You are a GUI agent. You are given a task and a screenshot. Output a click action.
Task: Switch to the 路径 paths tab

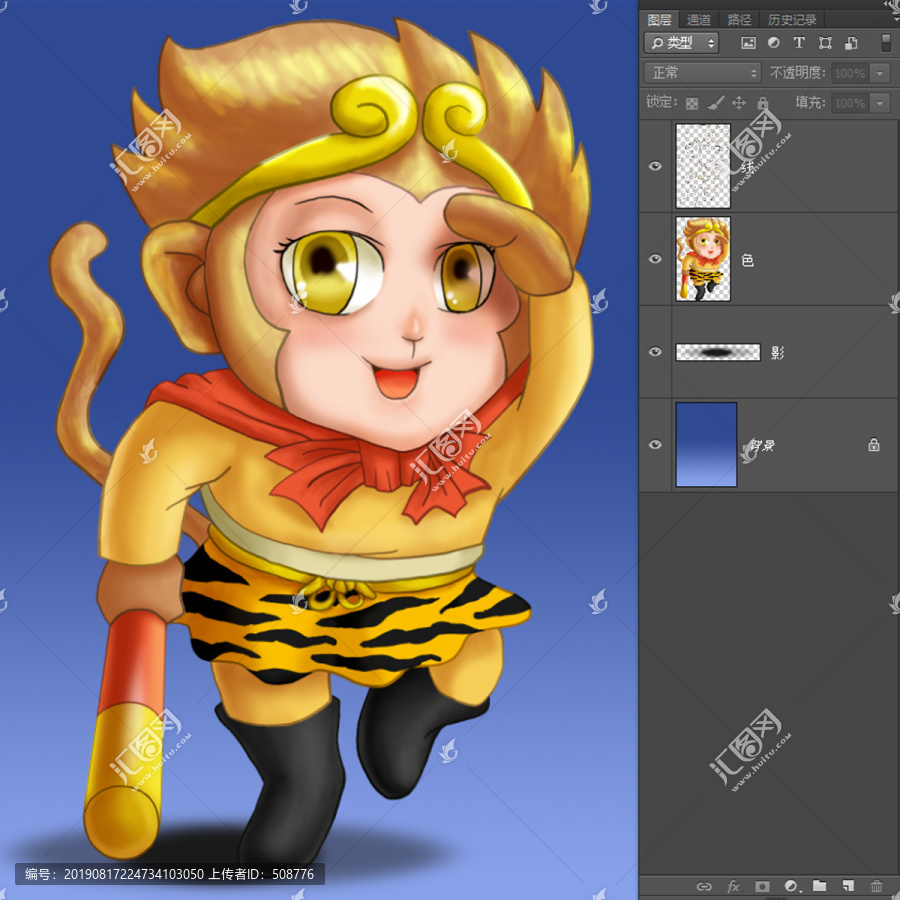[739, 20]
